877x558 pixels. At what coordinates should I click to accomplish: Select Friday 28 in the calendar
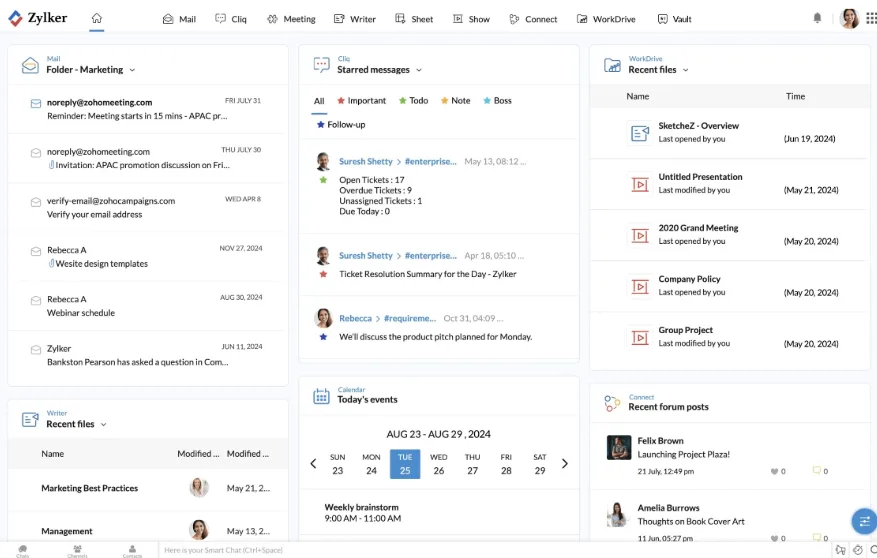(506, 464)
